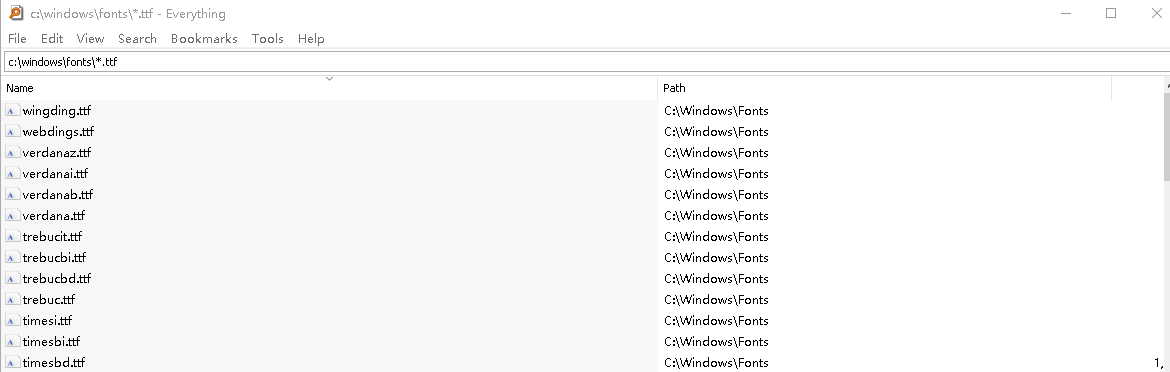
Task: Sort results by the Name column header
Action: coord(329,88)
